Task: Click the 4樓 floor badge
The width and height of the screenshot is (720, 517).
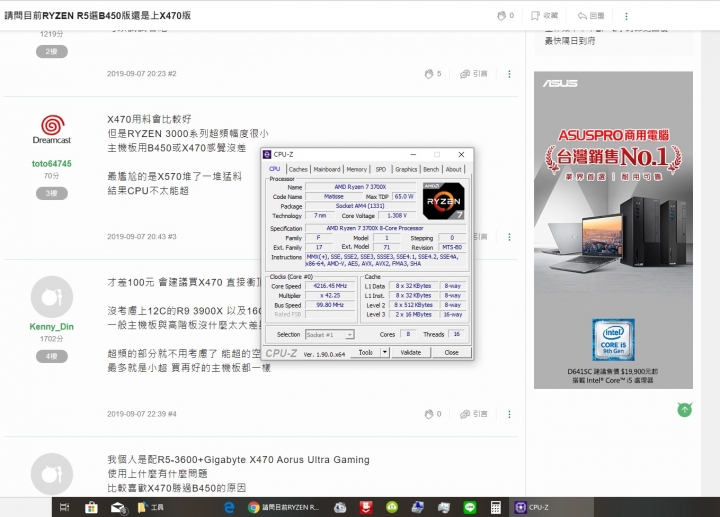Action: point(52,356)
